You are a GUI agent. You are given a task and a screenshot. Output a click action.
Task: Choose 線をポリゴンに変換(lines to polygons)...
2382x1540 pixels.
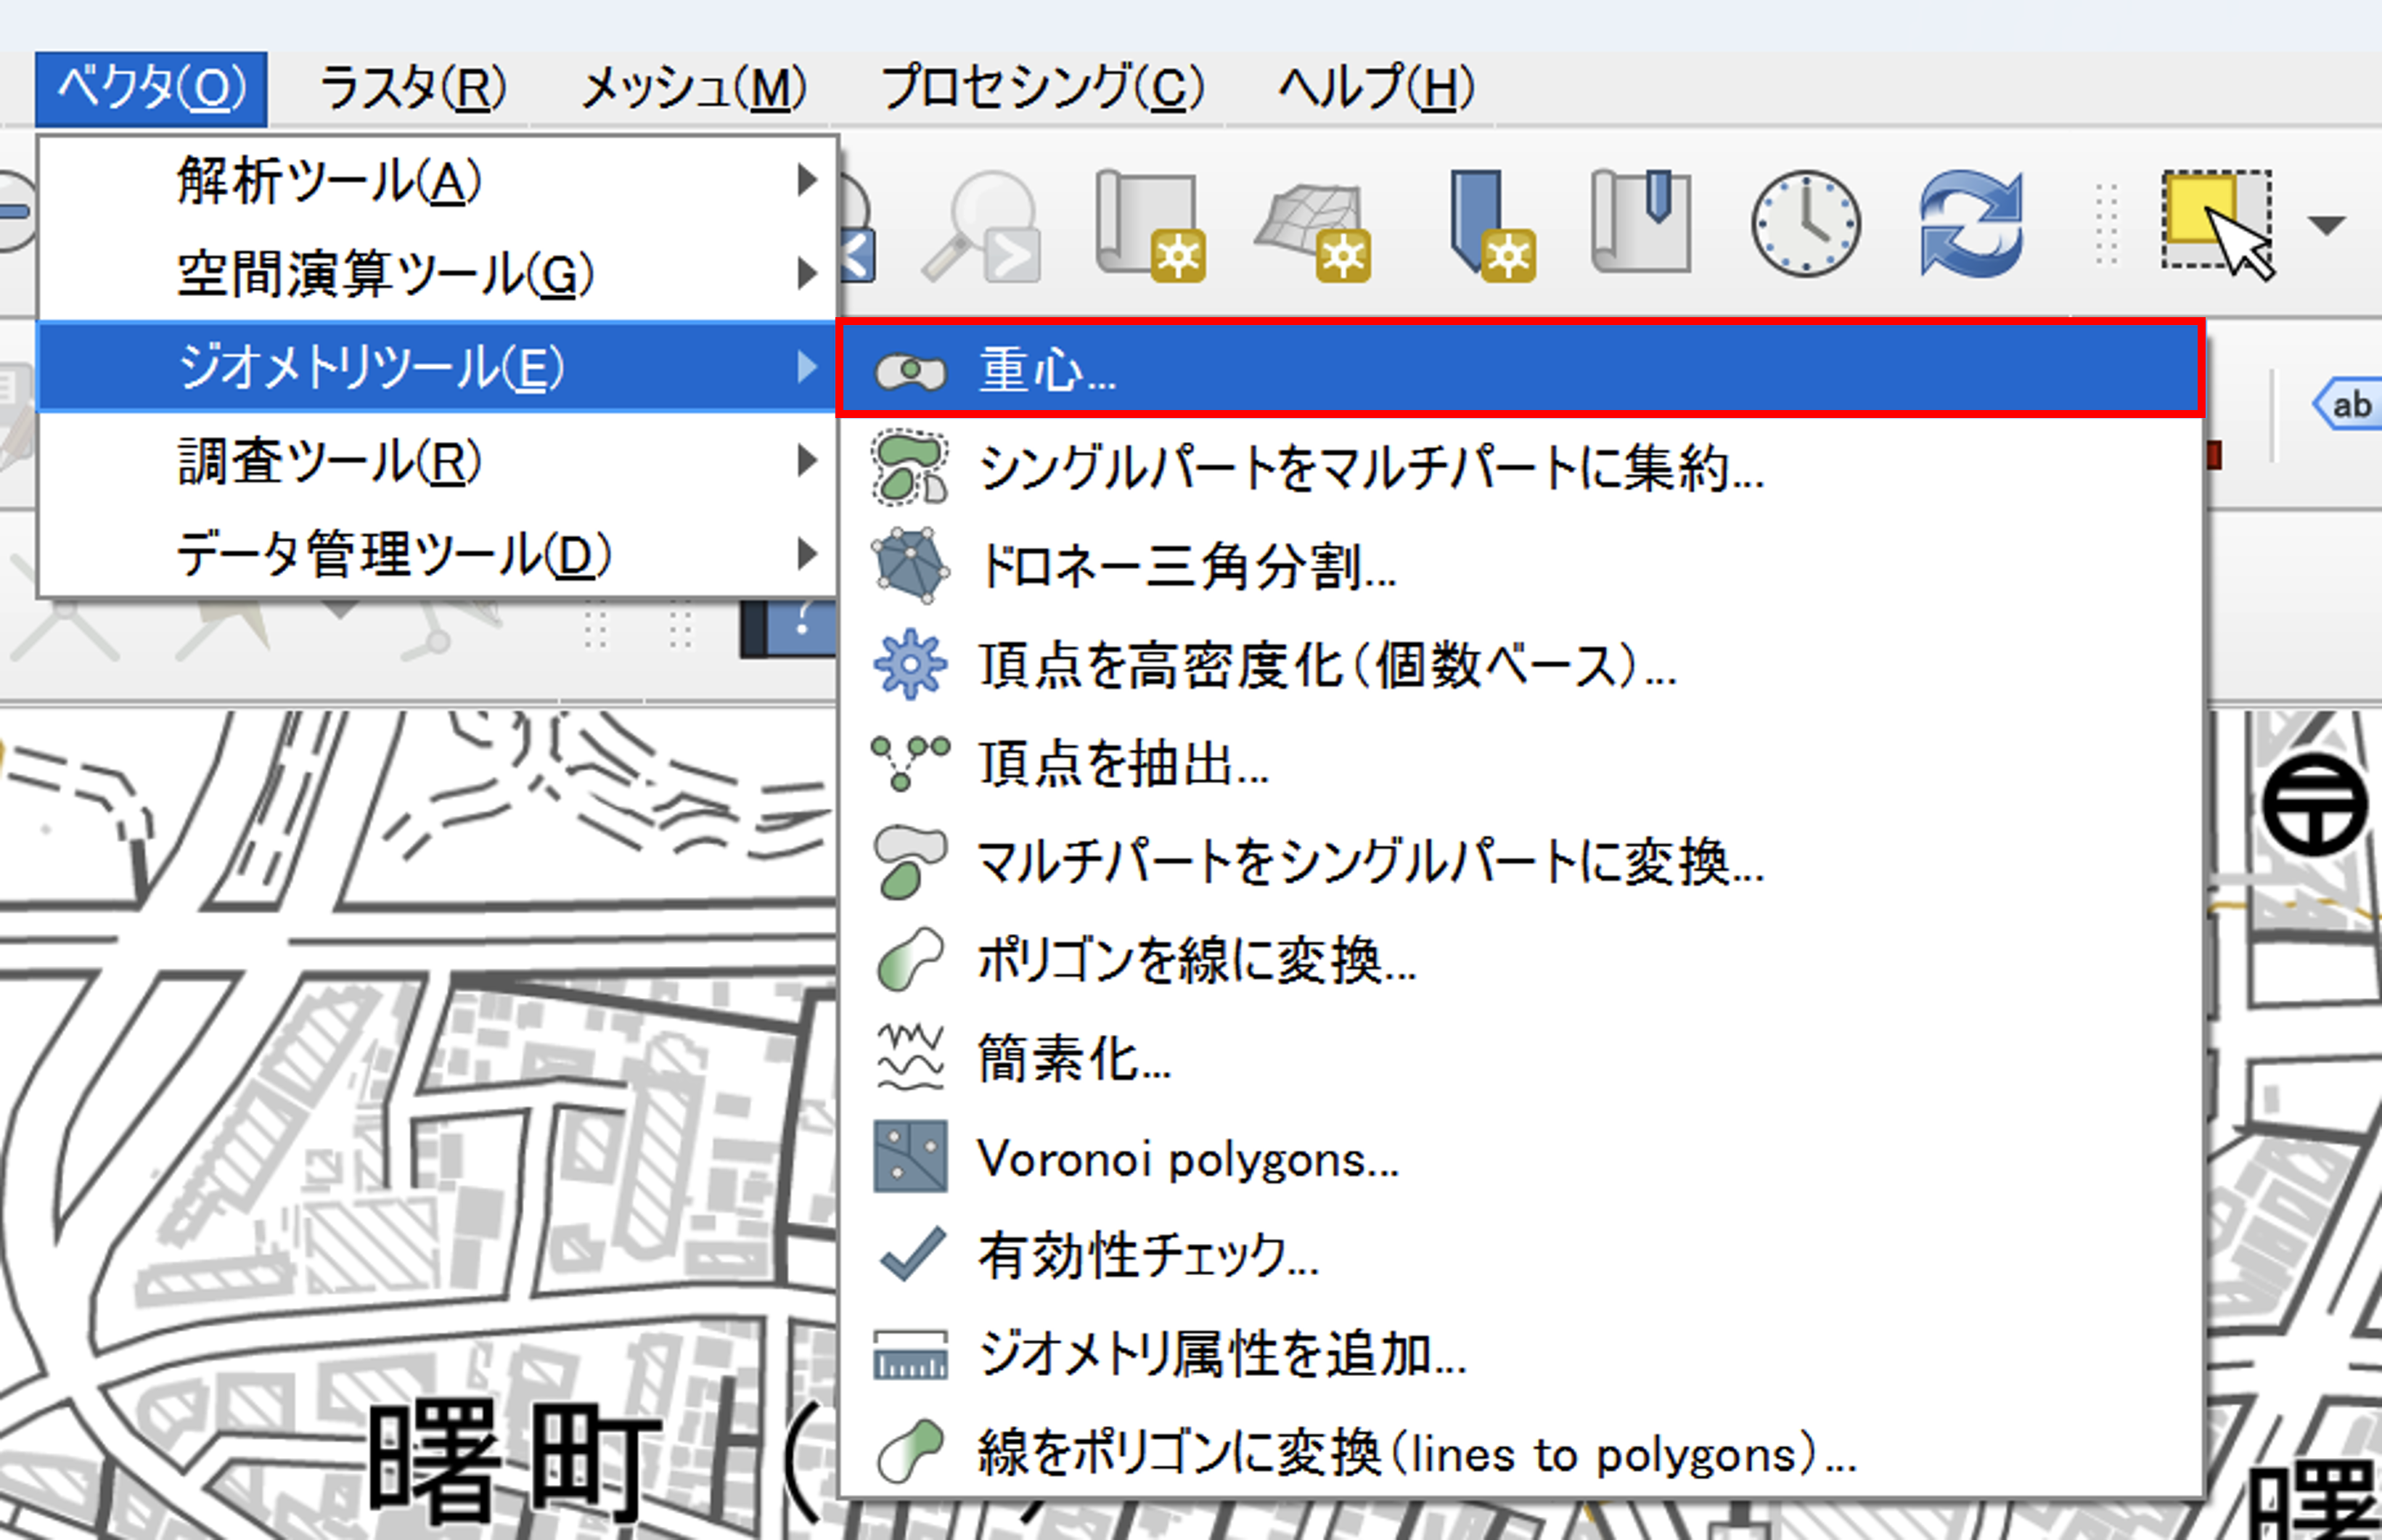click(1521, 1453)
